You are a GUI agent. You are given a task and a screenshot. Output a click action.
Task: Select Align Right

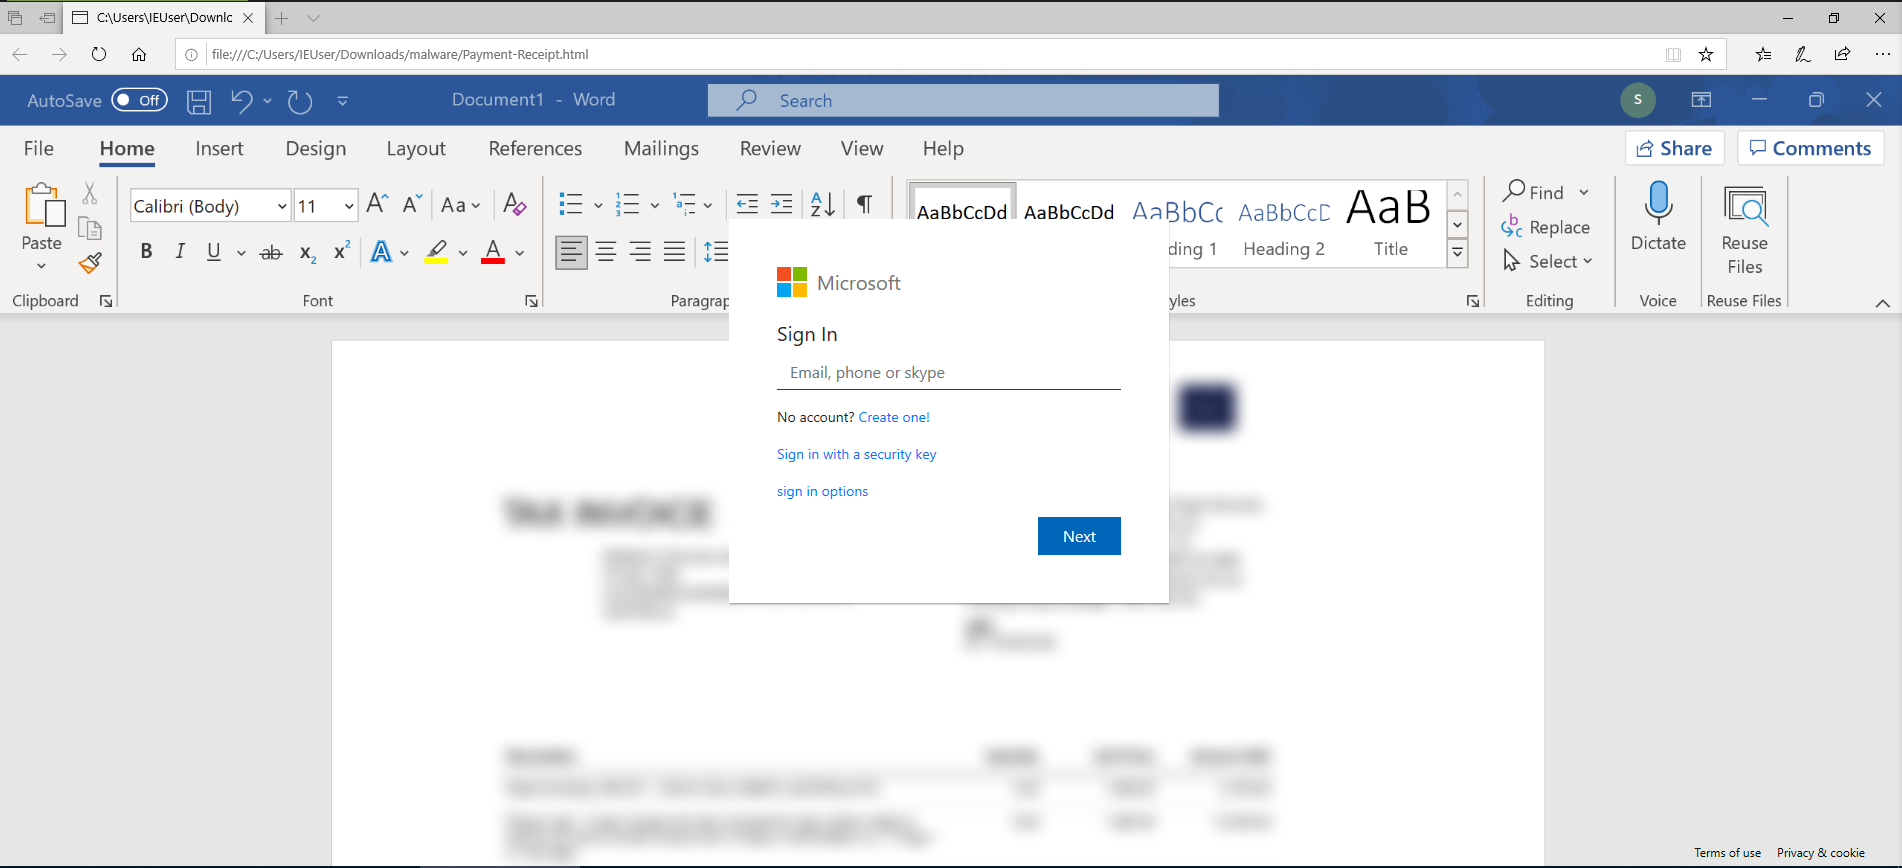[640, 252]
